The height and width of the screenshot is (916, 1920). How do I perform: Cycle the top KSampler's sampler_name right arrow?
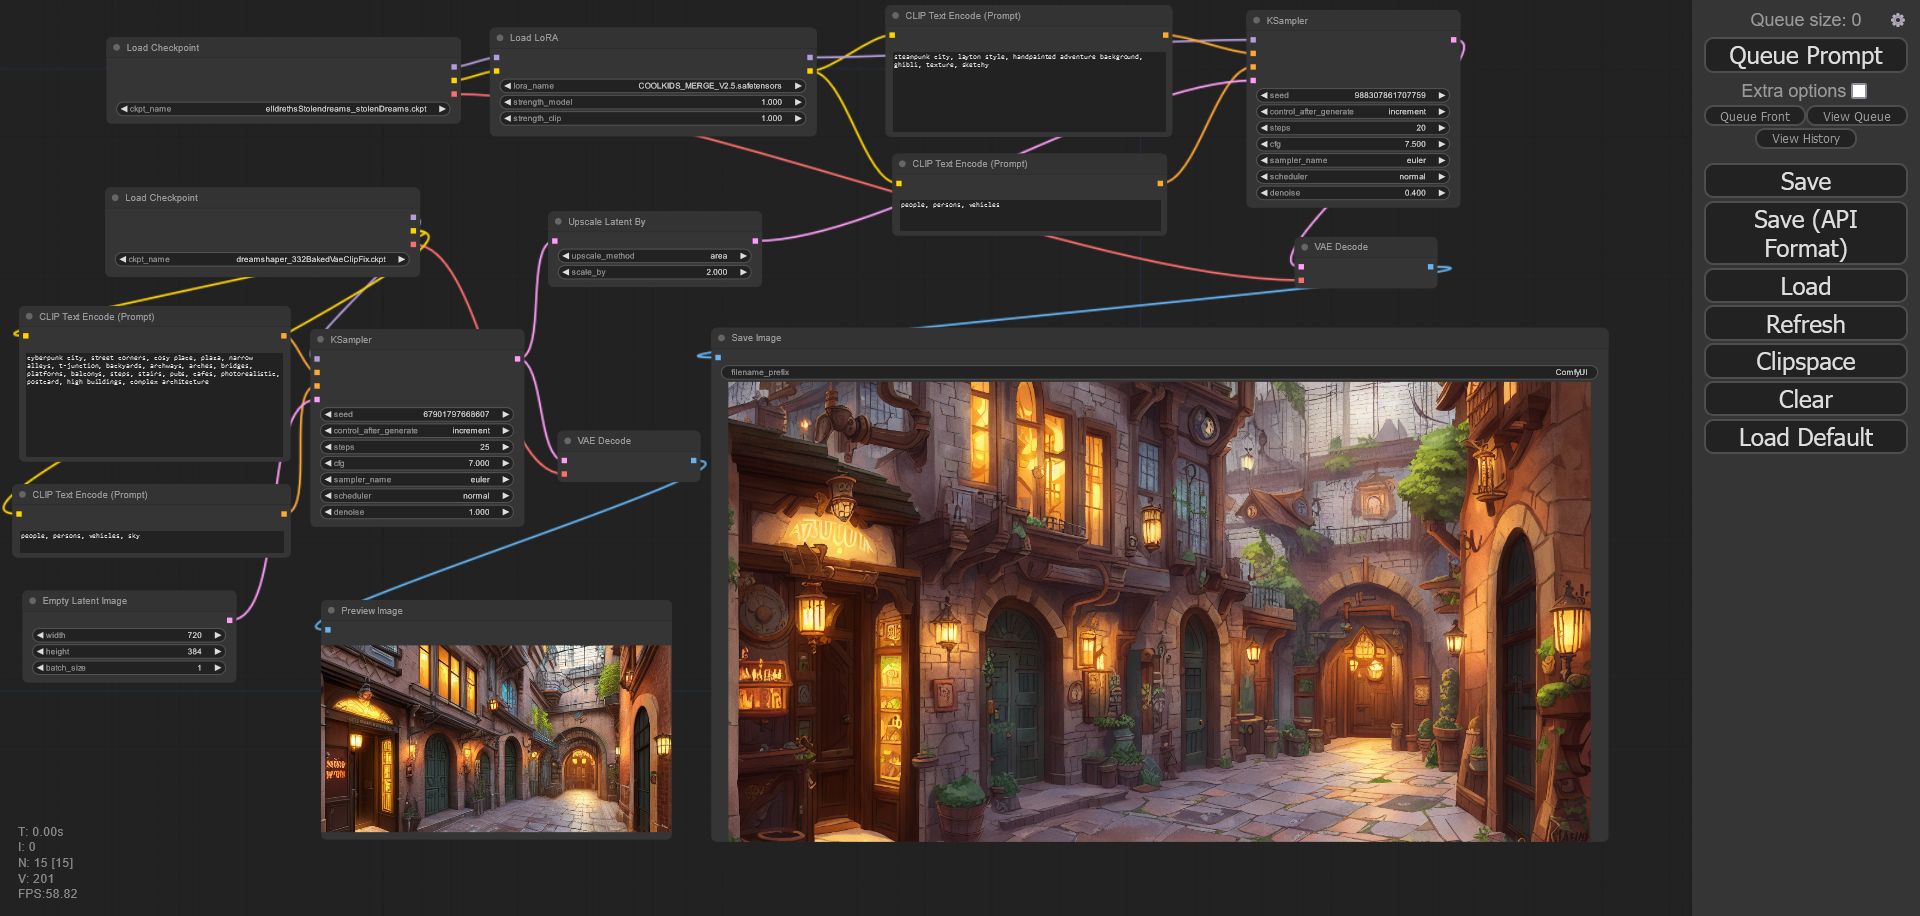(1441, 160)
